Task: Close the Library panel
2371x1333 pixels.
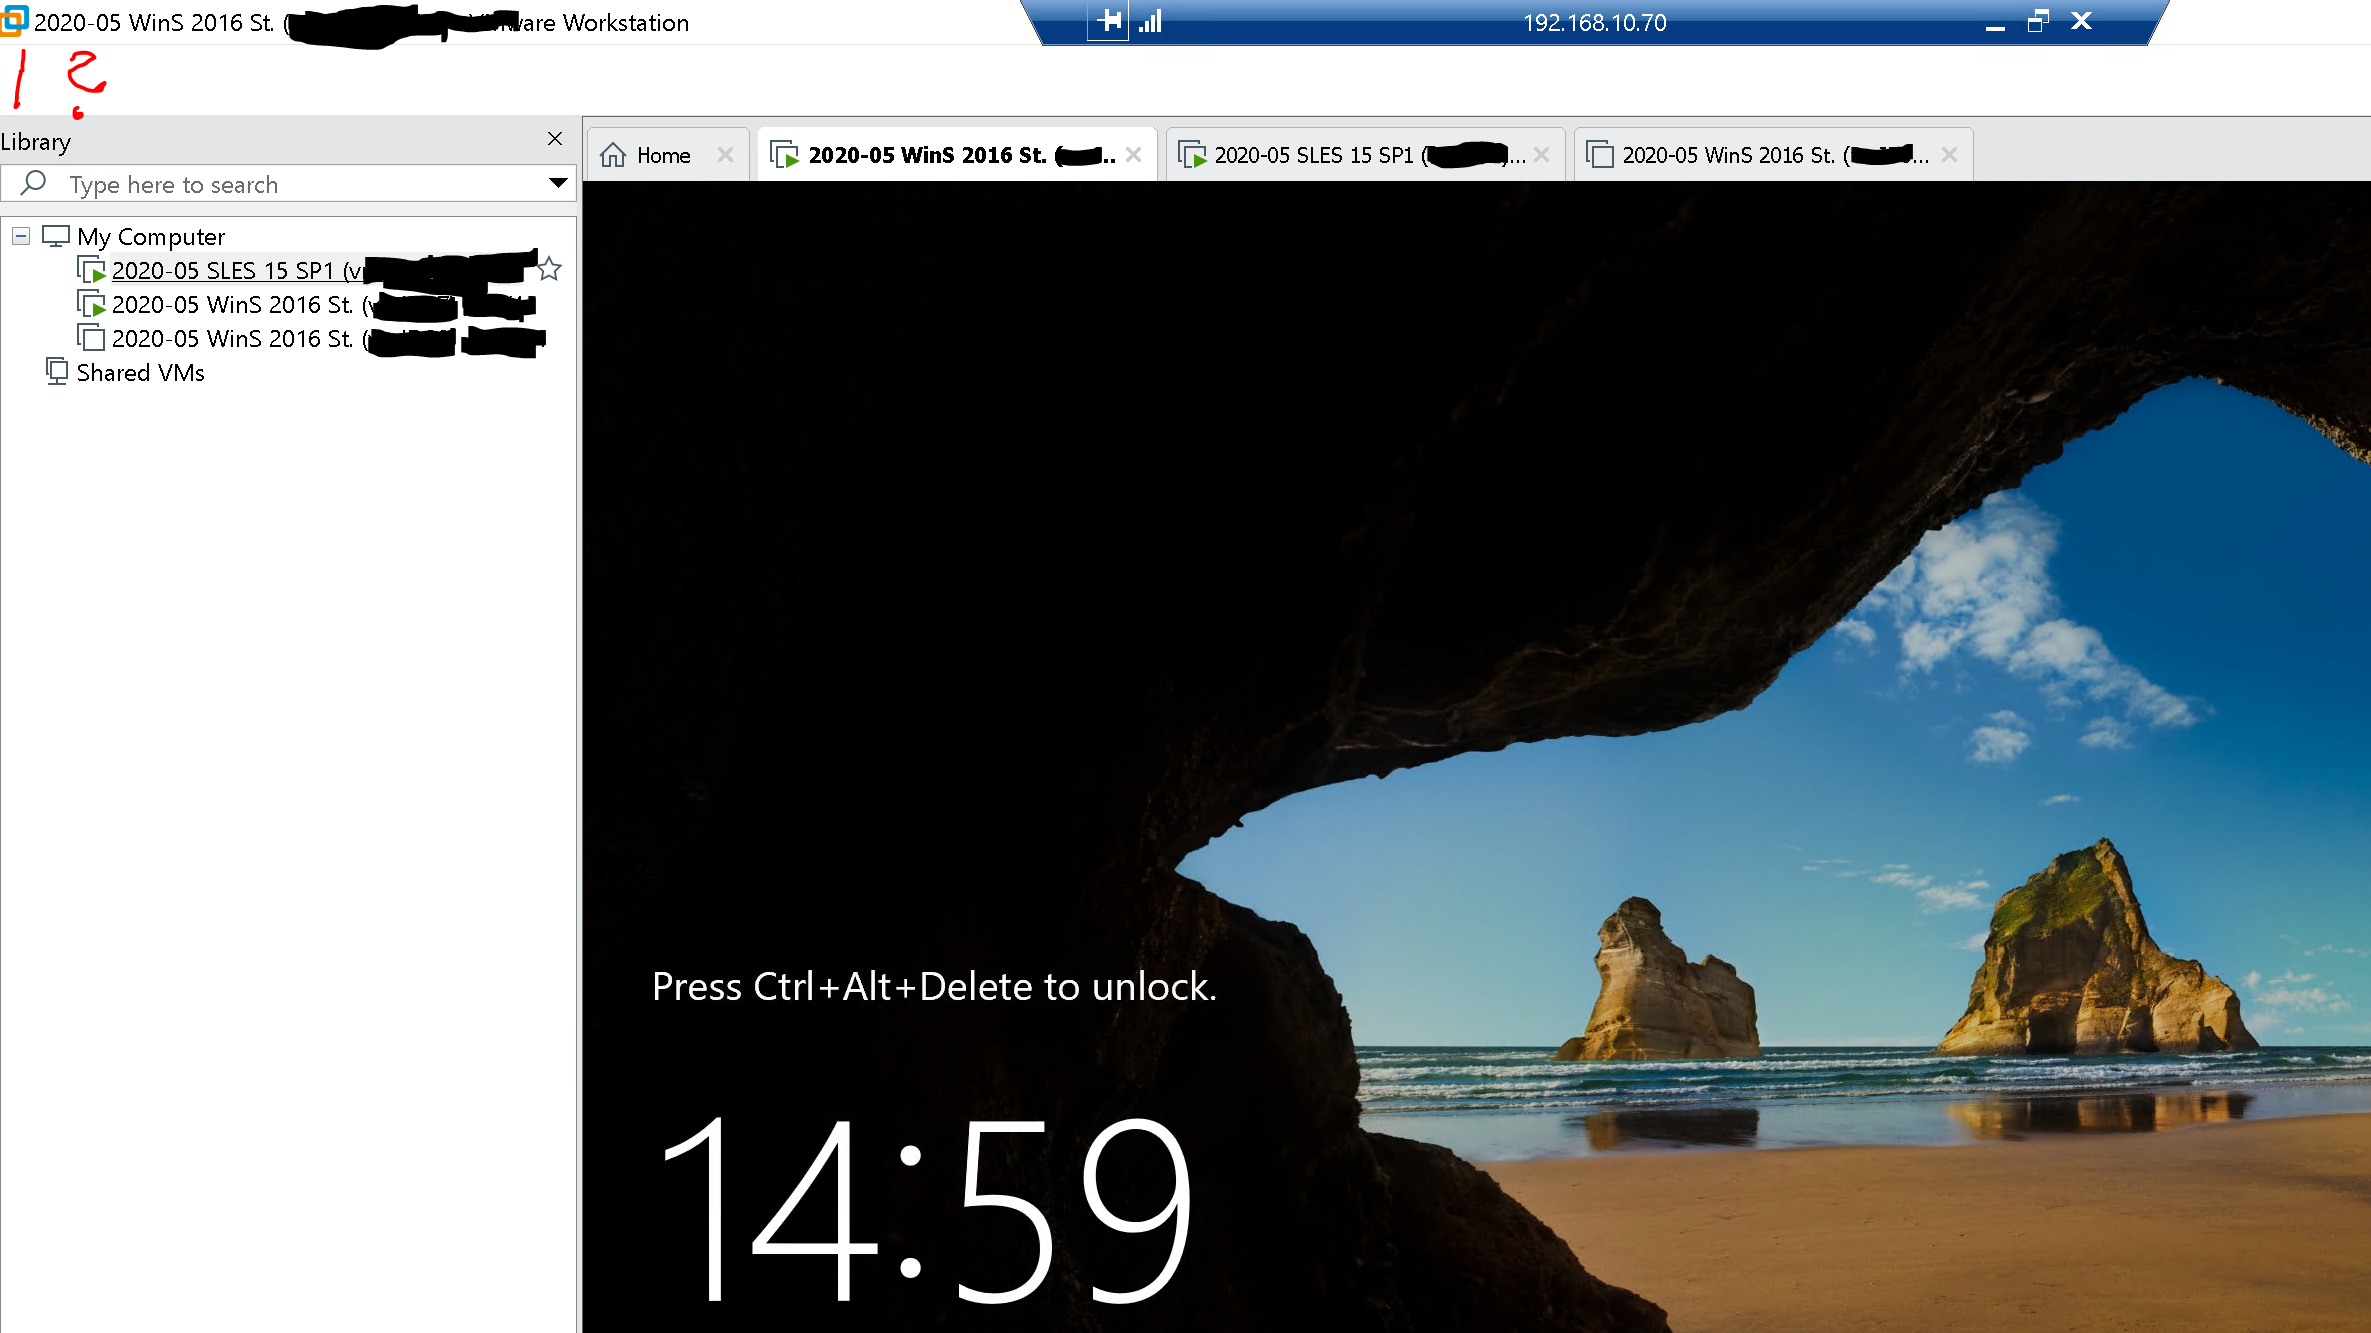Action: point(555,139)
